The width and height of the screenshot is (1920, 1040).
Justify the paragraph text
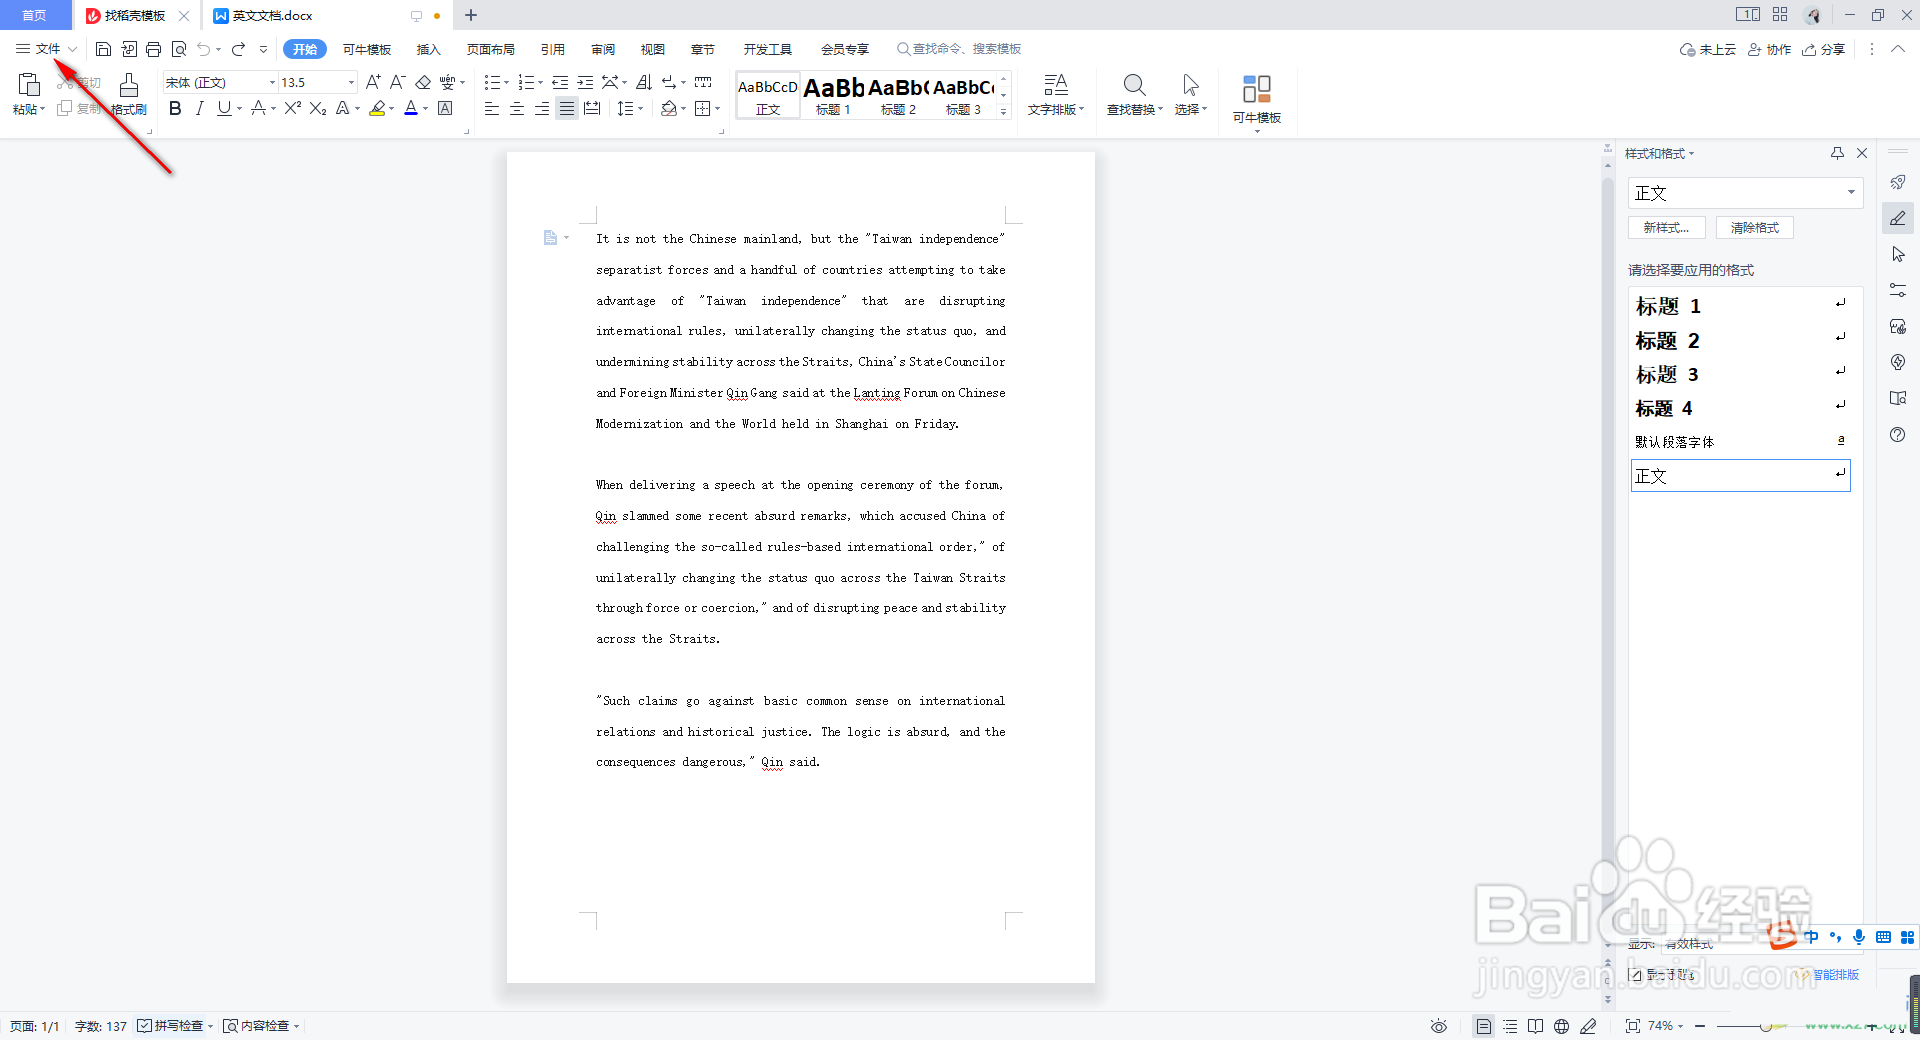567,108
